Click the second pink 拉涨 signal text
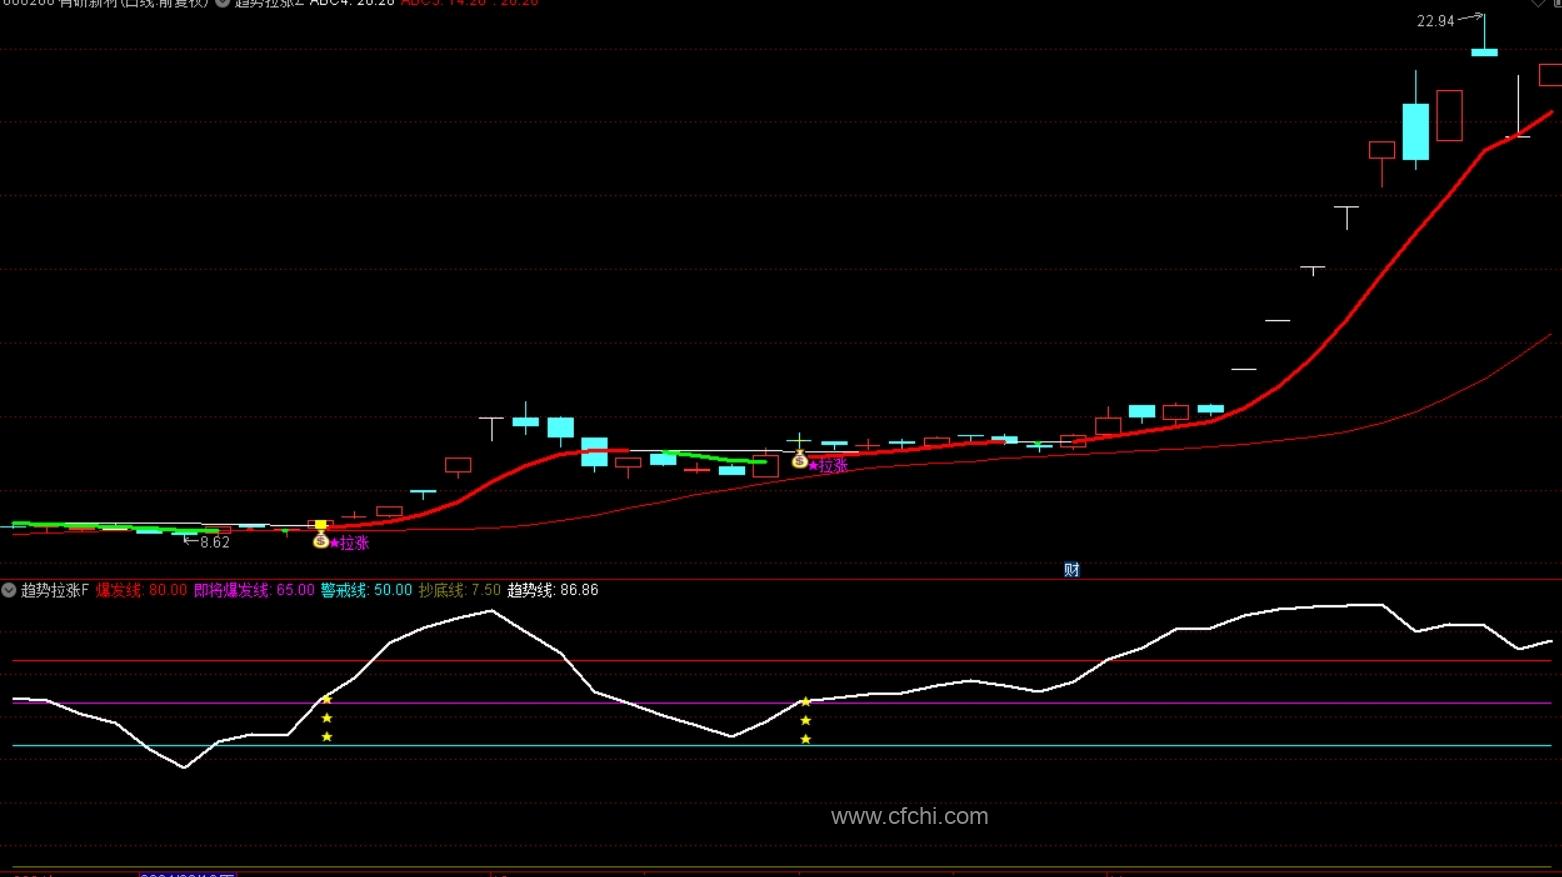 (833, 465)
